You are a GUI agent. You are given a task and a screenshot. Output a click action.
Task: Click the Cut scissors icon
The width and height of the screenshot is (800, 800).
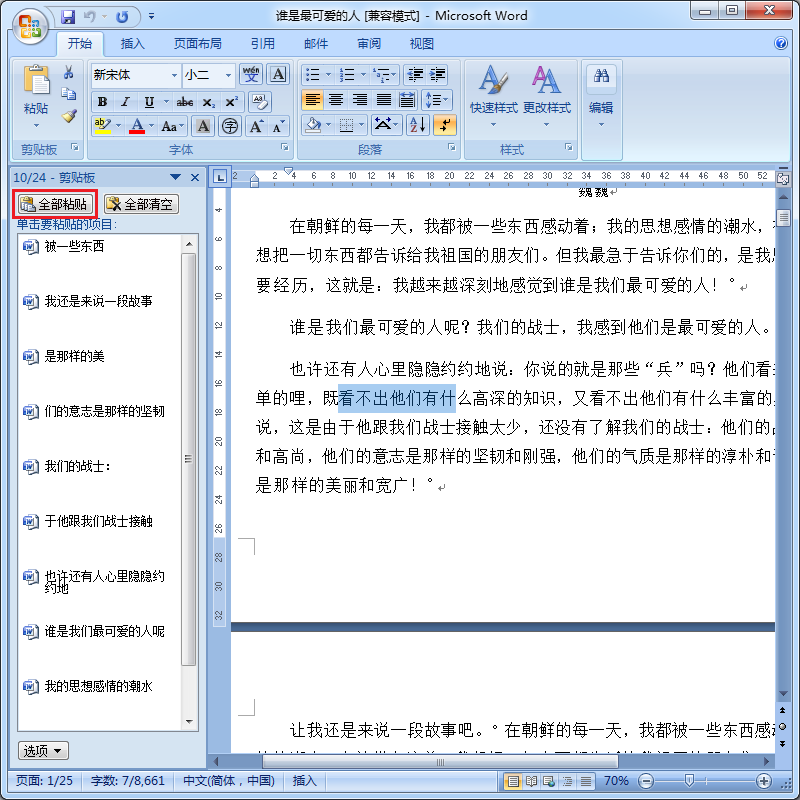coord(68,72)
